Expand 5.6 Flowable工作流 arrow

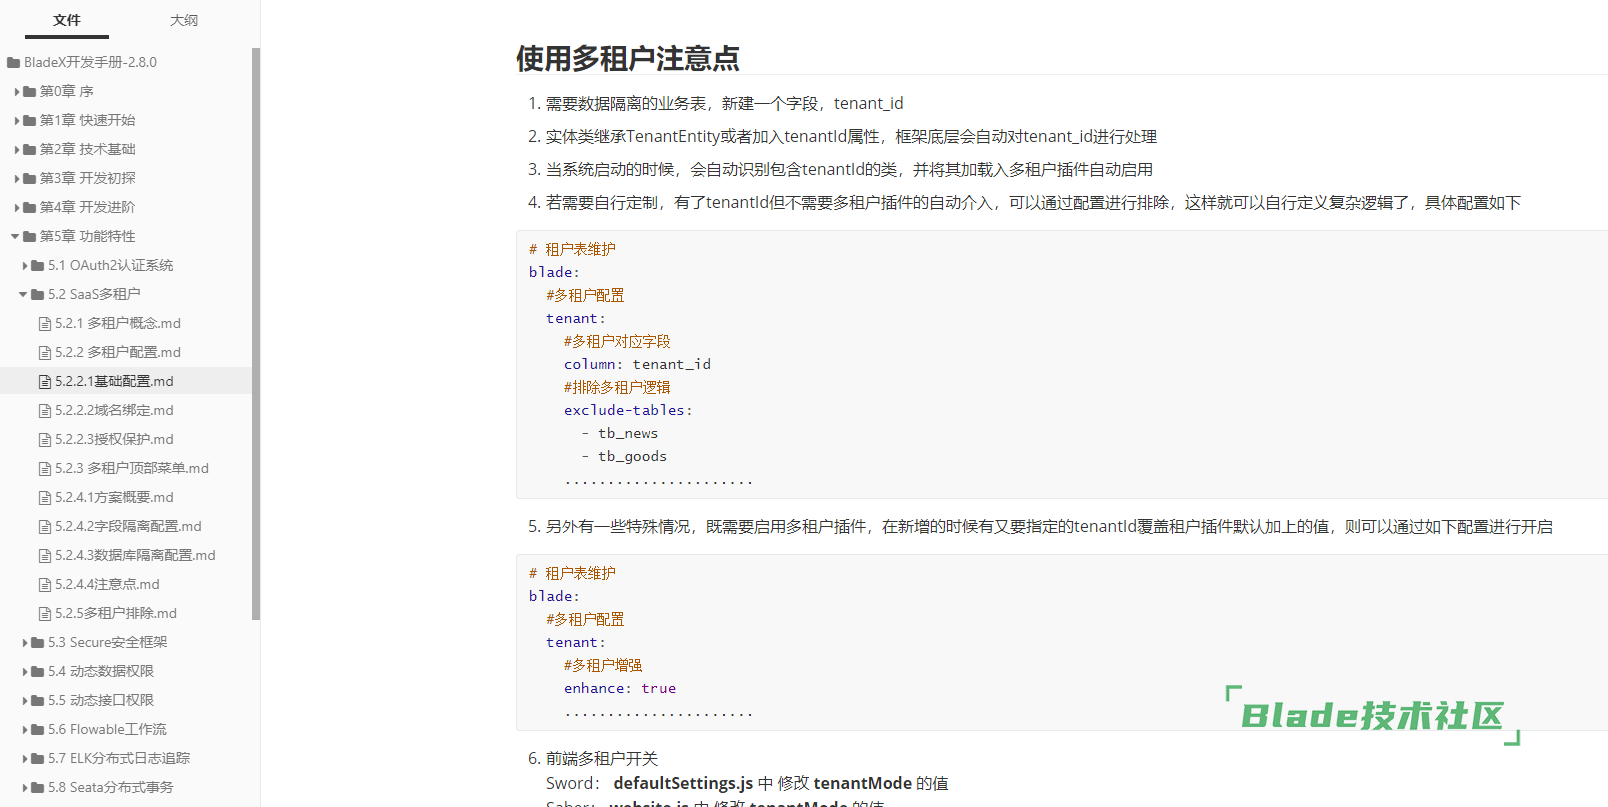pos(25,729)
